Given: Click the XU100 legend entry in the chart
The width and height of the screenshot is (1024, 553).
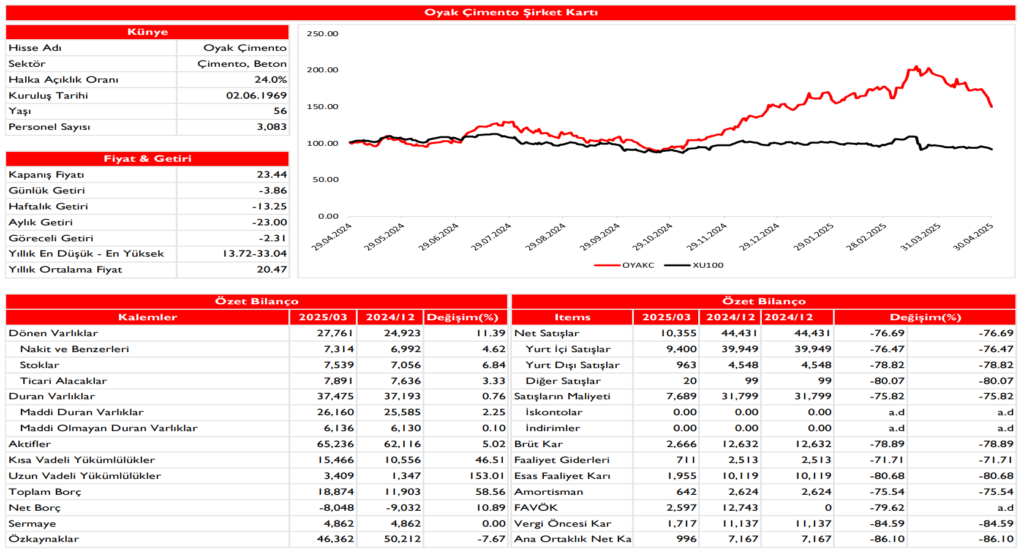Looking at the screenshot, I should point(694,265).
